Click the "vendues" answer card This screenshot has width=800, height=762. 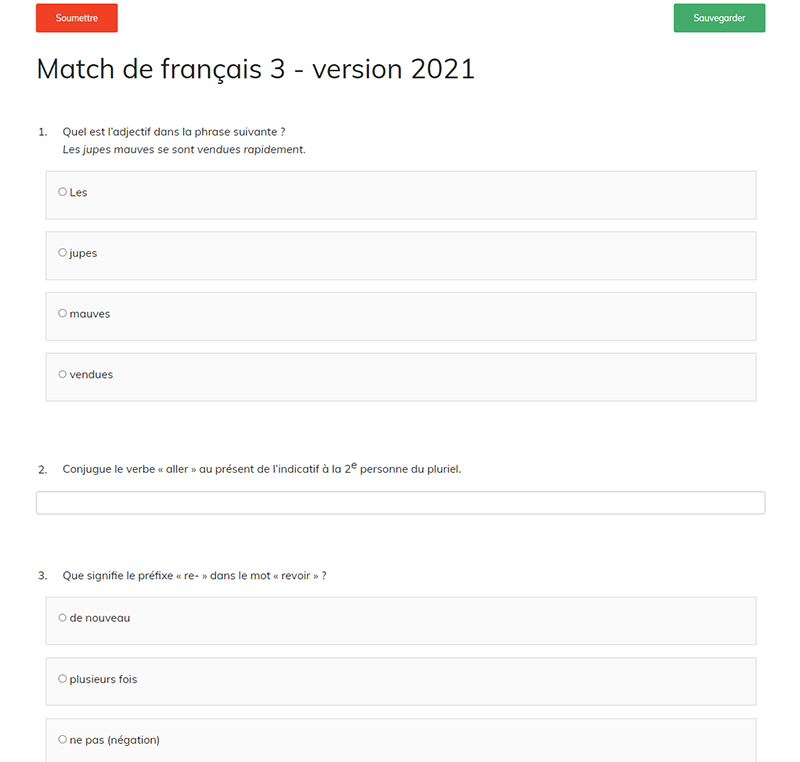click(400, 377)
